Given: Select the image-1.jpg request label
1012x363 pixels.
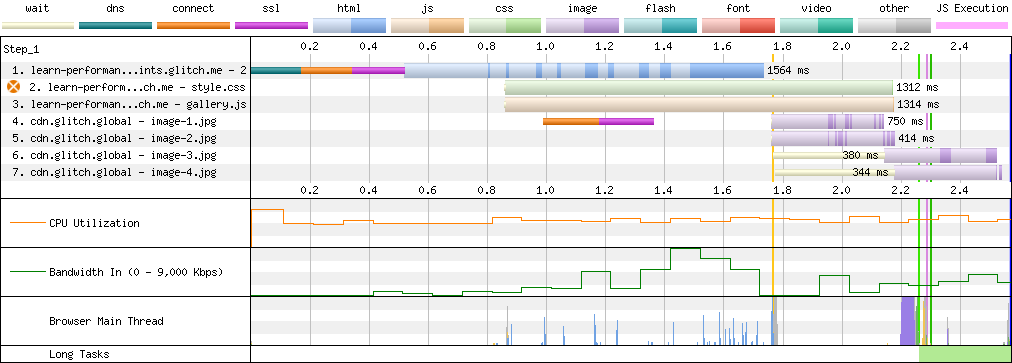Looking at the screenshot, I should [114, 121].
